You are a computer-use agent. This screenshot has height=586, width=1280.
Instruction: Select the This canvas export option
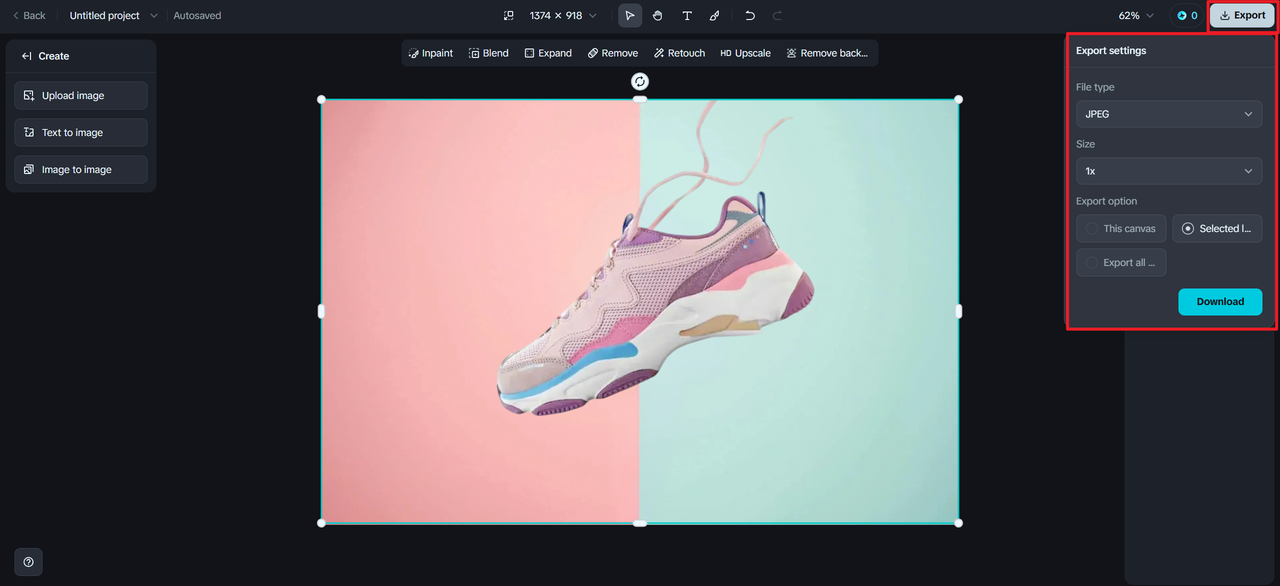point(1121,229)
